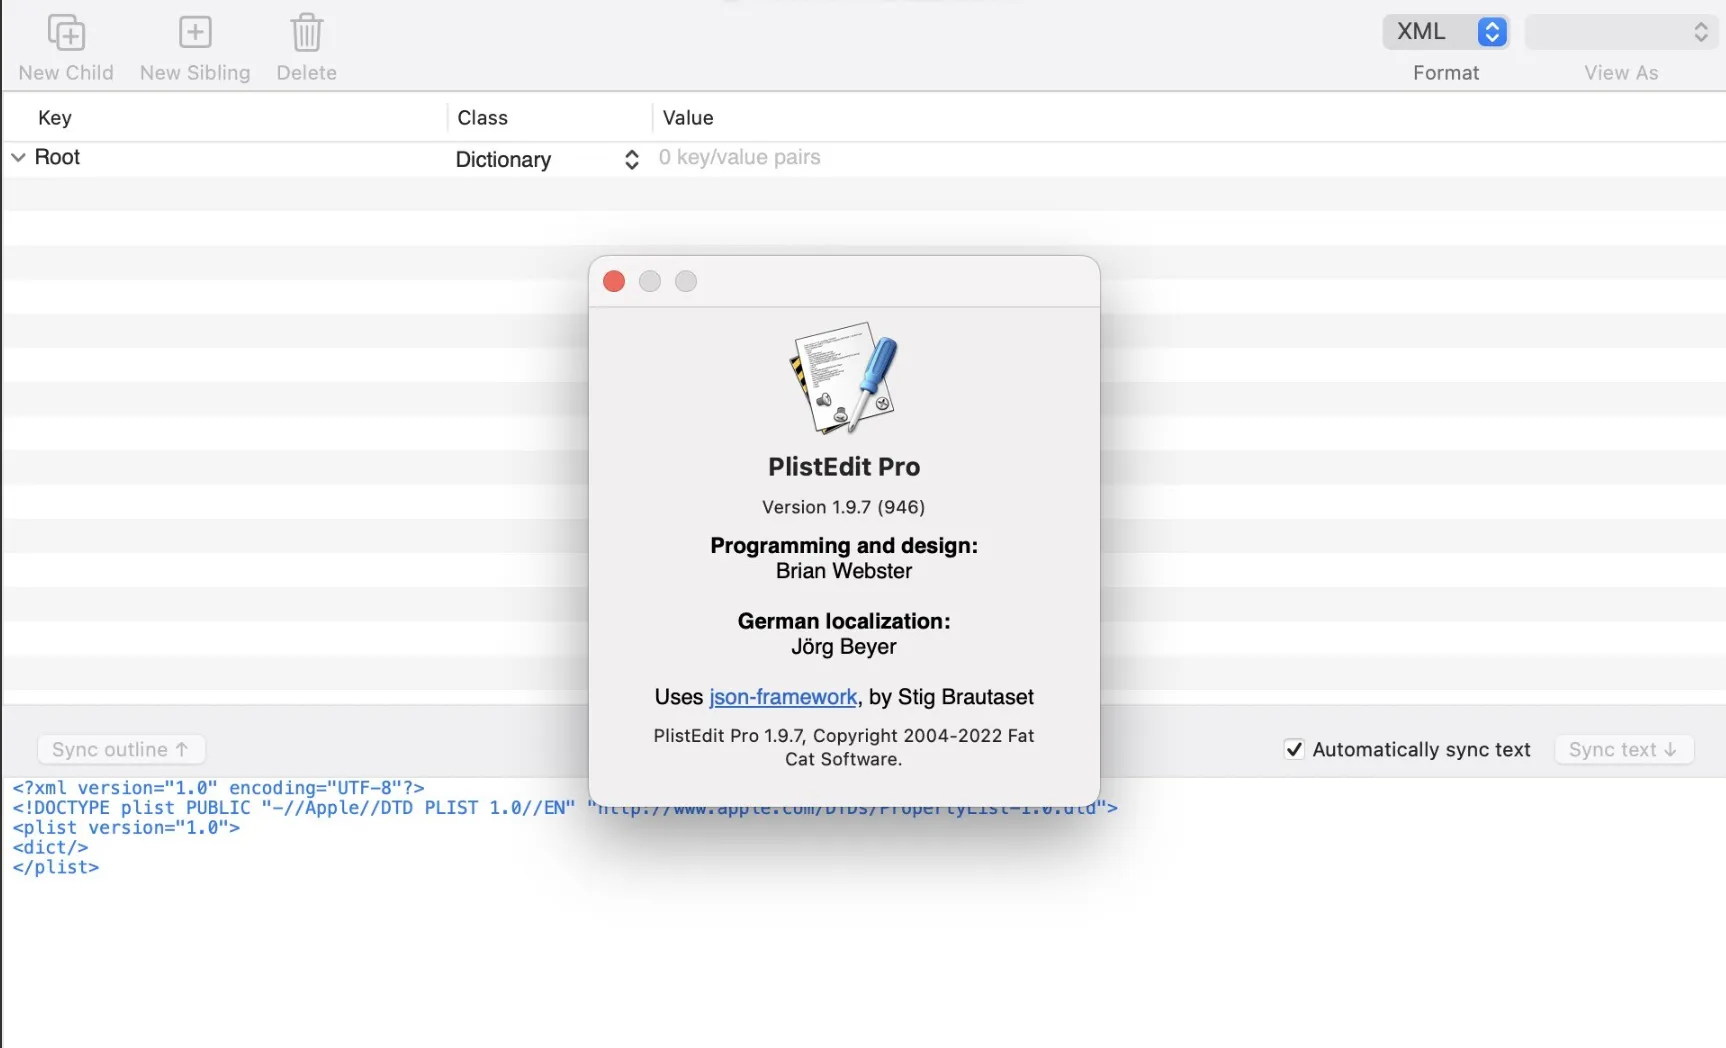Collapse the Root disclosure chevron
Viewport: 1726px width, 1048px height.
(x=18, y=157)
